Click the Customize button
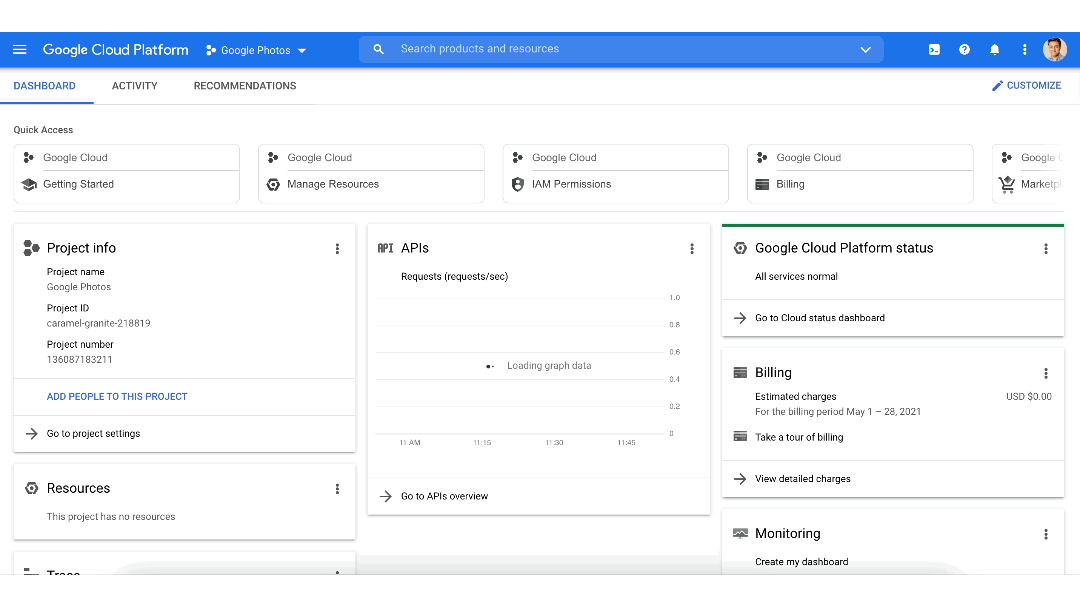Viewport: 1080px width, 608px height. 1026,86
